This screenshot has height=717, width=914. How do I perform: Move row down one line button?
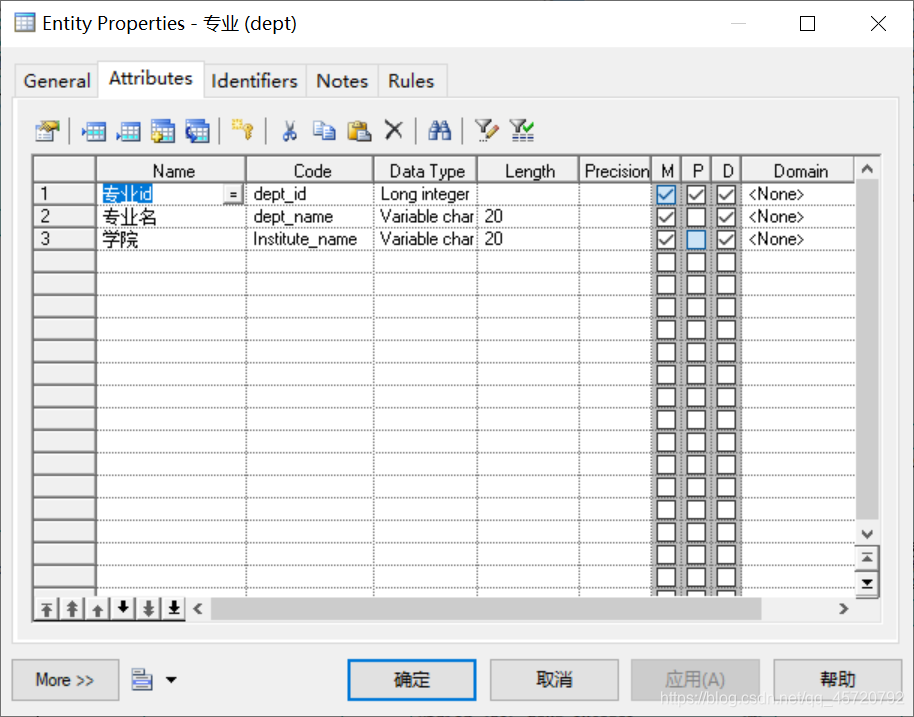coord(123,609)
